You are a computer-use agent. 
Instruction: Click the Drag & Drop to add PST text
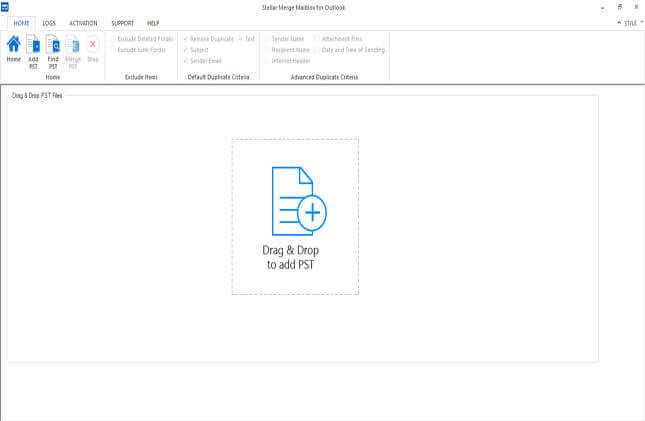coord(295,257)
